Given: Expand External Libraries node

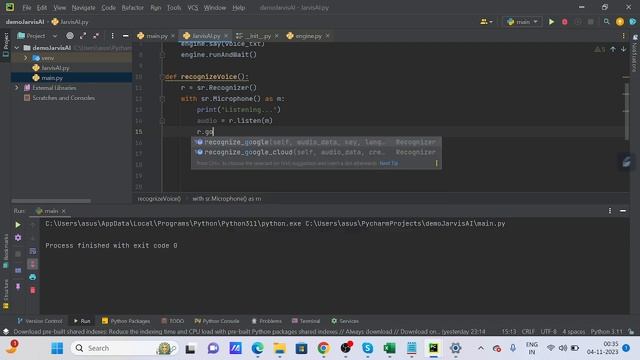Looking at the screenshot, I should 17,88.
